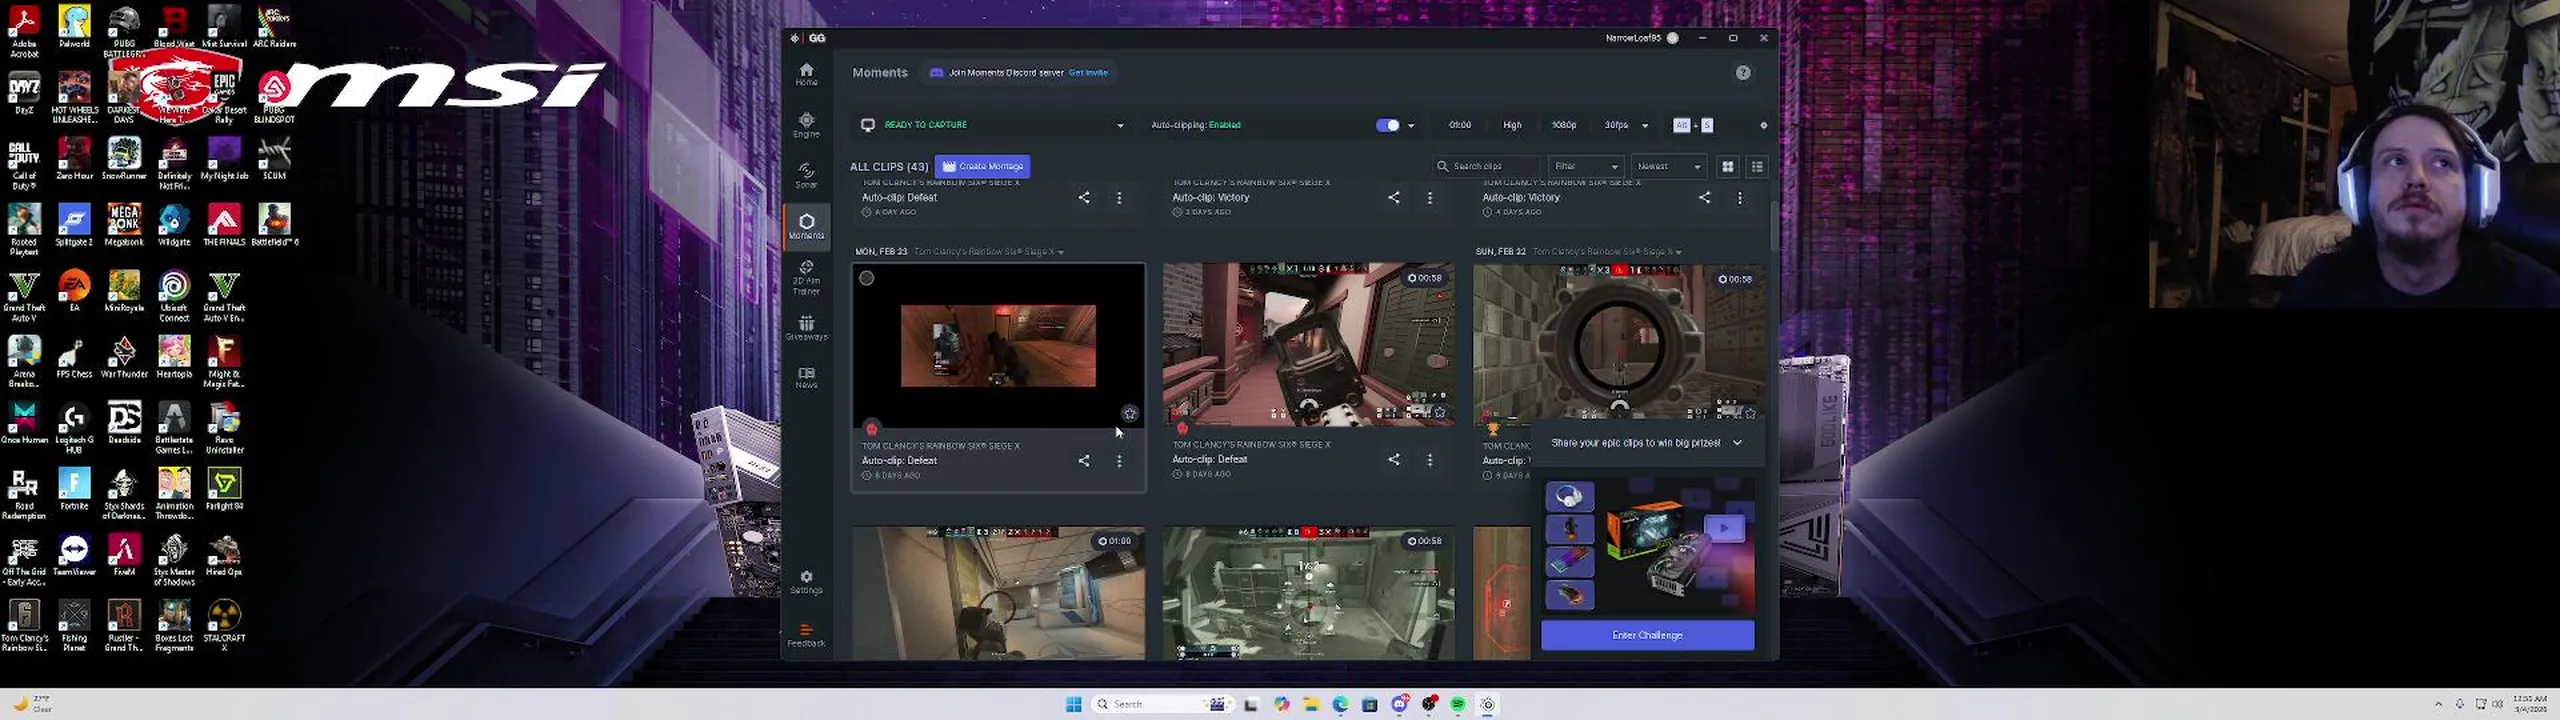Image resolution: width=2560 pixels, height=720 pixels.
Task: Open the rifle-sight Defeat clip thumbnail
Action: point(1308,344)
